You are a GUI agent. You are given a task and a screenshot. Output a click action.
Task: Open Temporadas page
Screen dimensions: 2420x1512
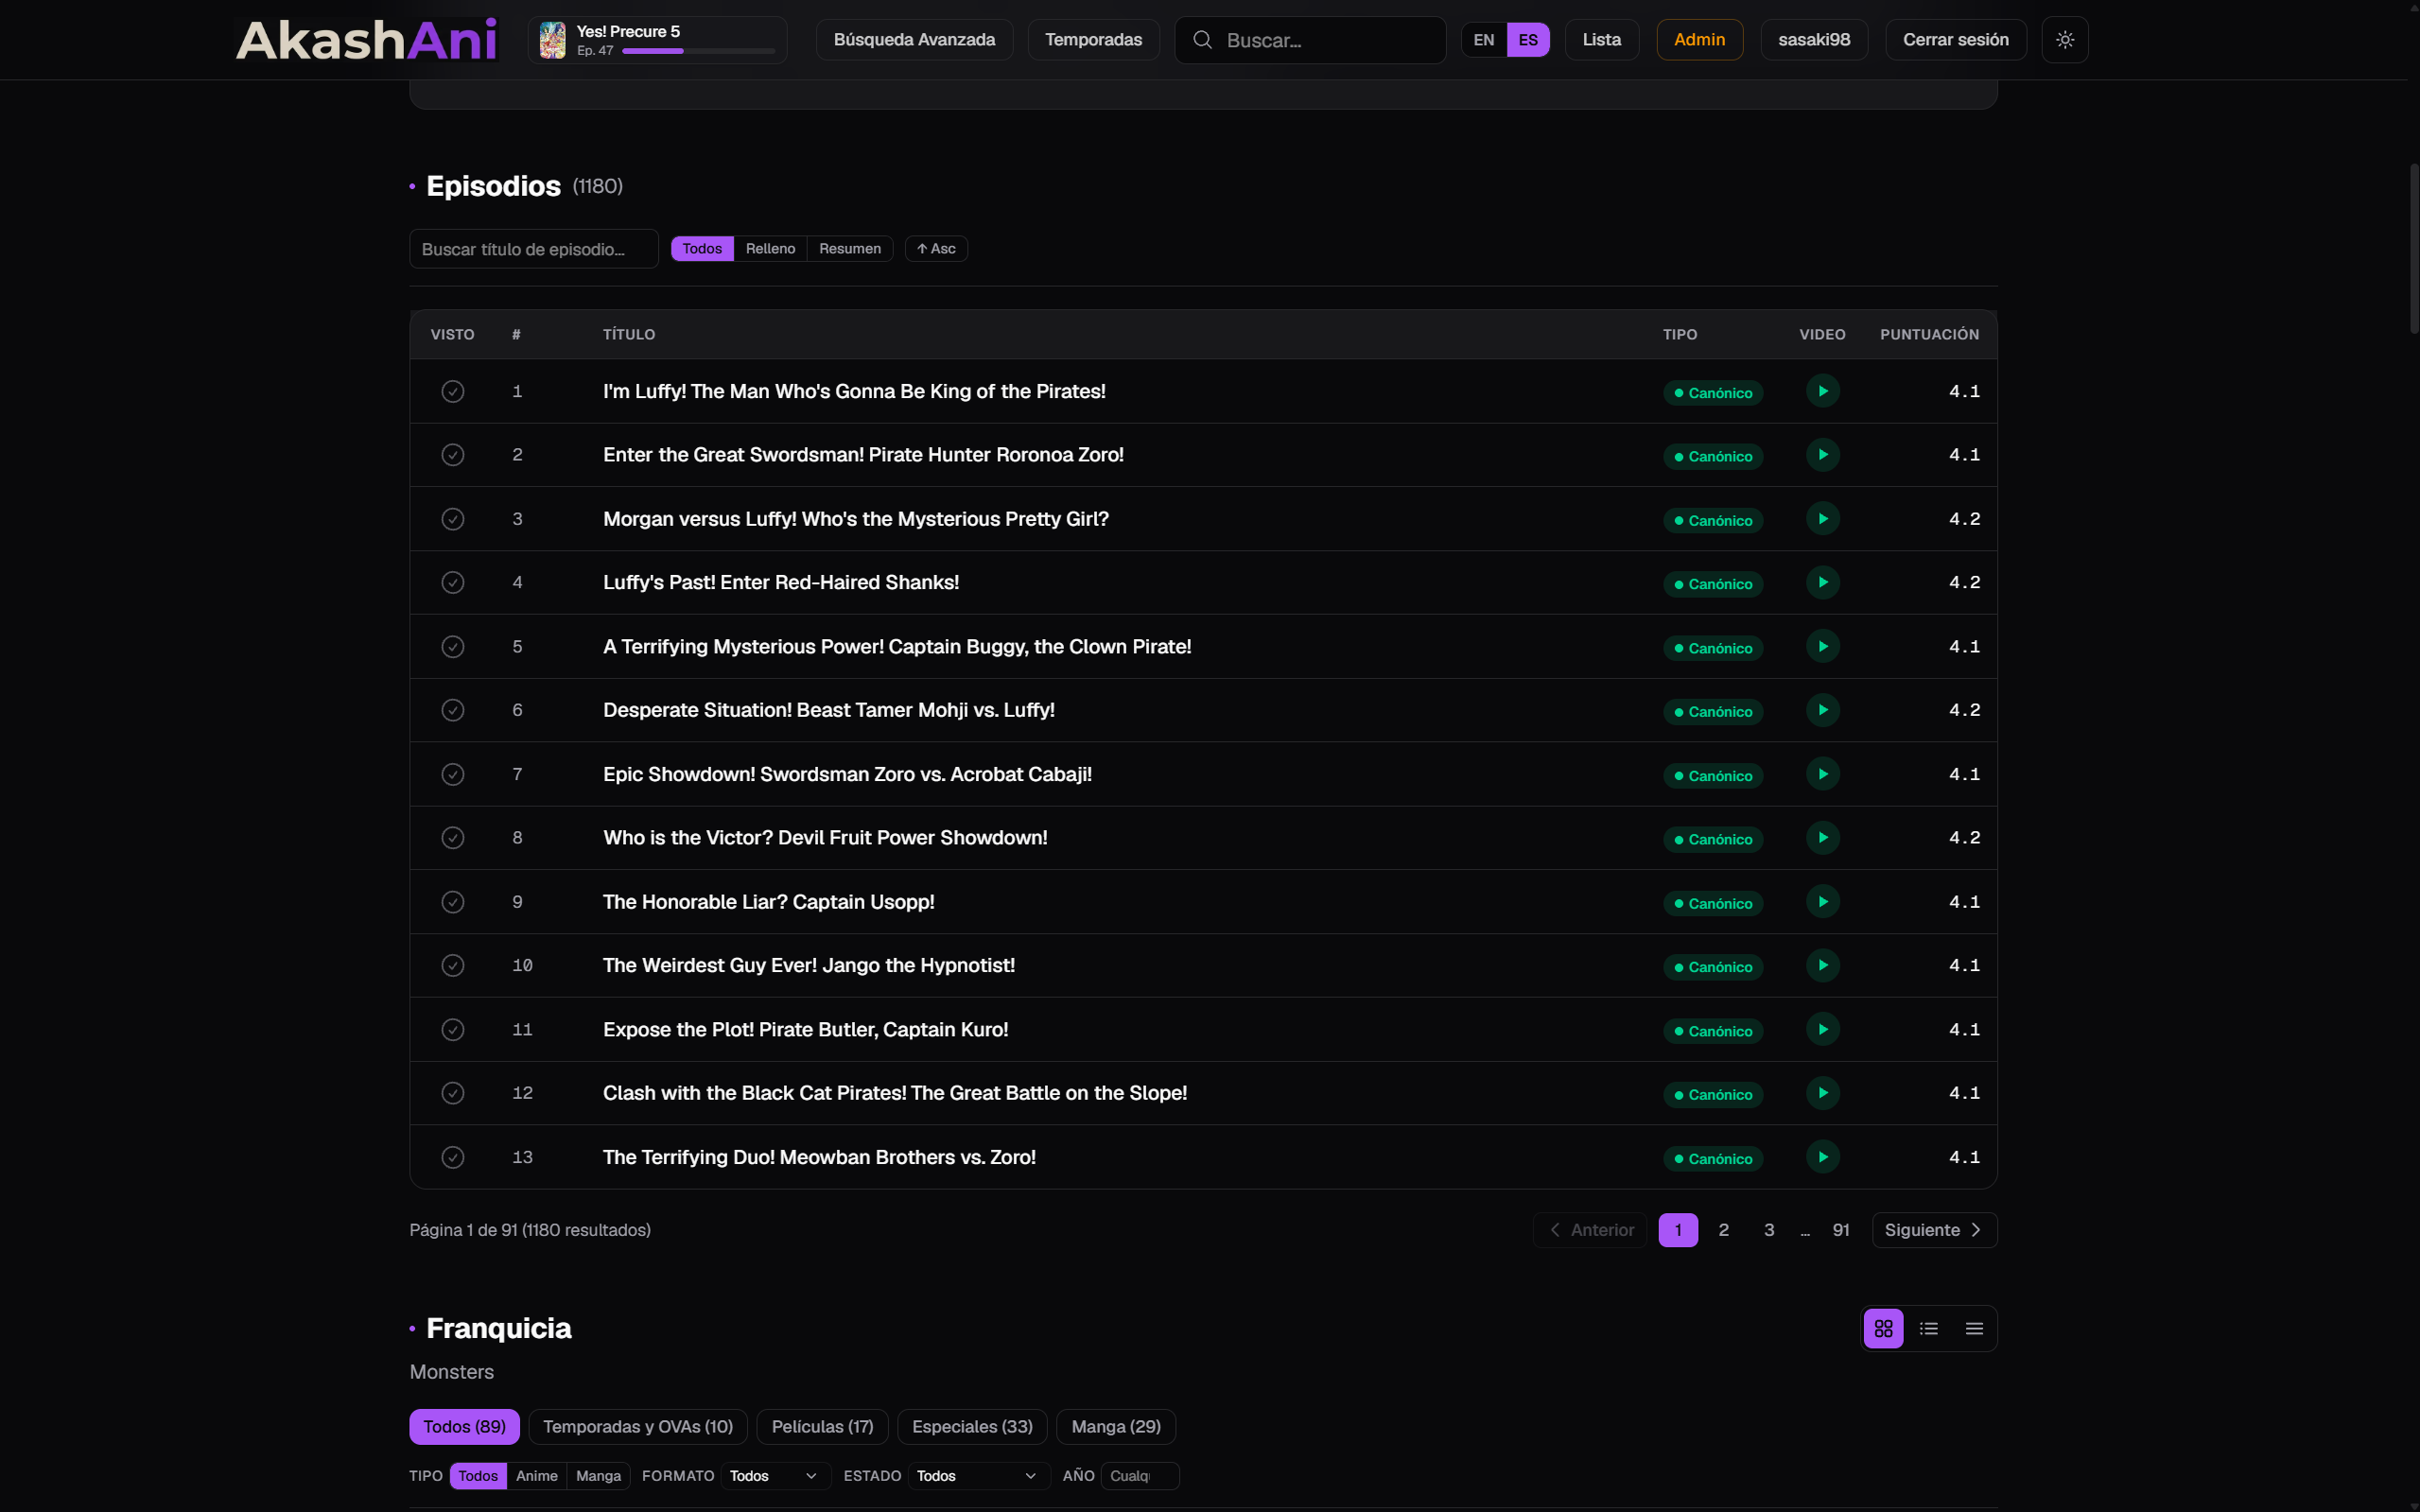(1093, 40)
